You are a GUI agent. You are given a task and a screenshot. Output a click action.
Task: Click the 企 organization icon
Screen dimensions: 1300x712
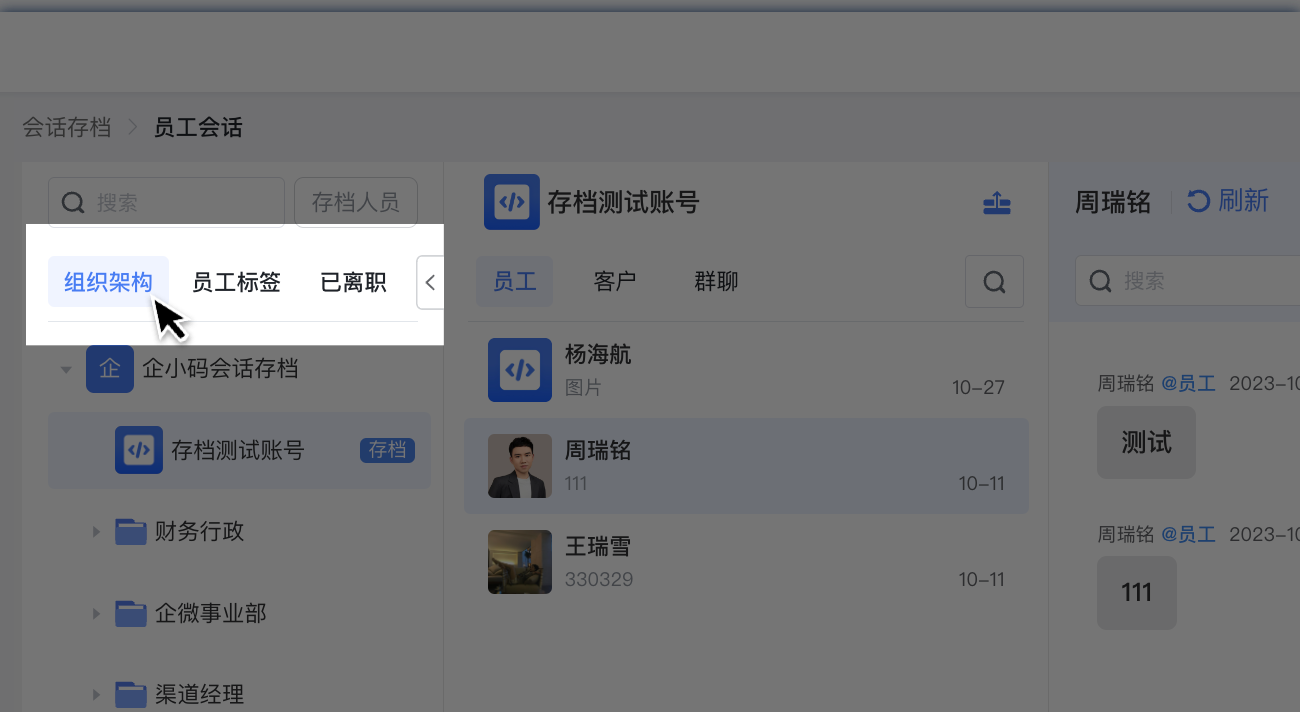(x=110, y=369)
